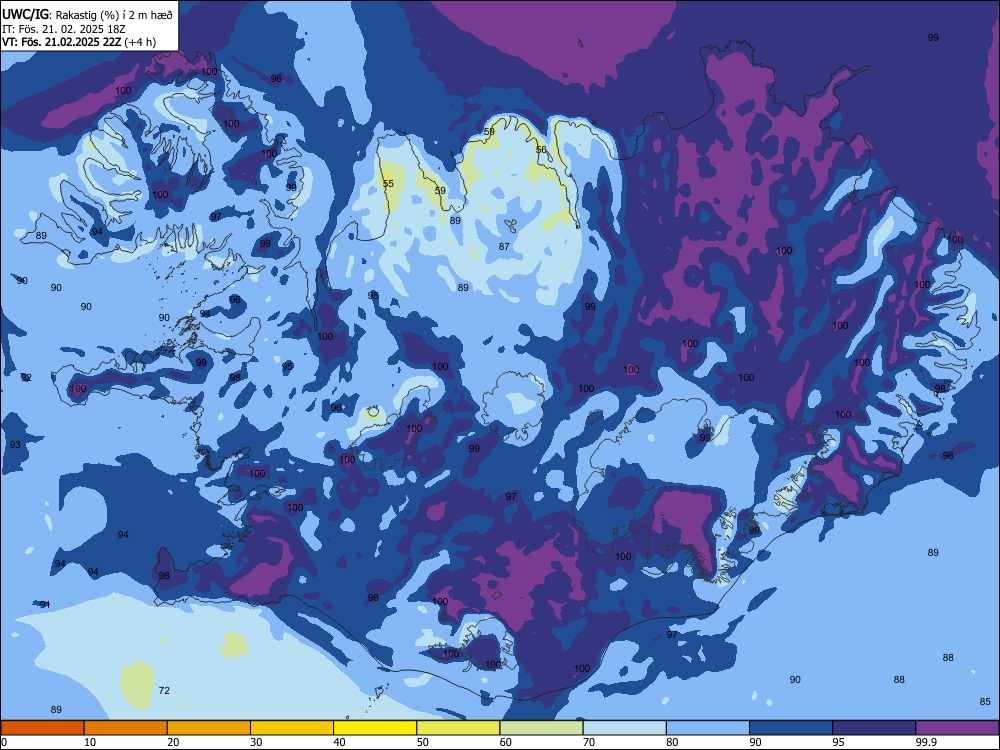Click the init time 'IT: Fös. 21. 02. 2025 18Z'
Screen dimensions: 1000x750
click(63, 29)
